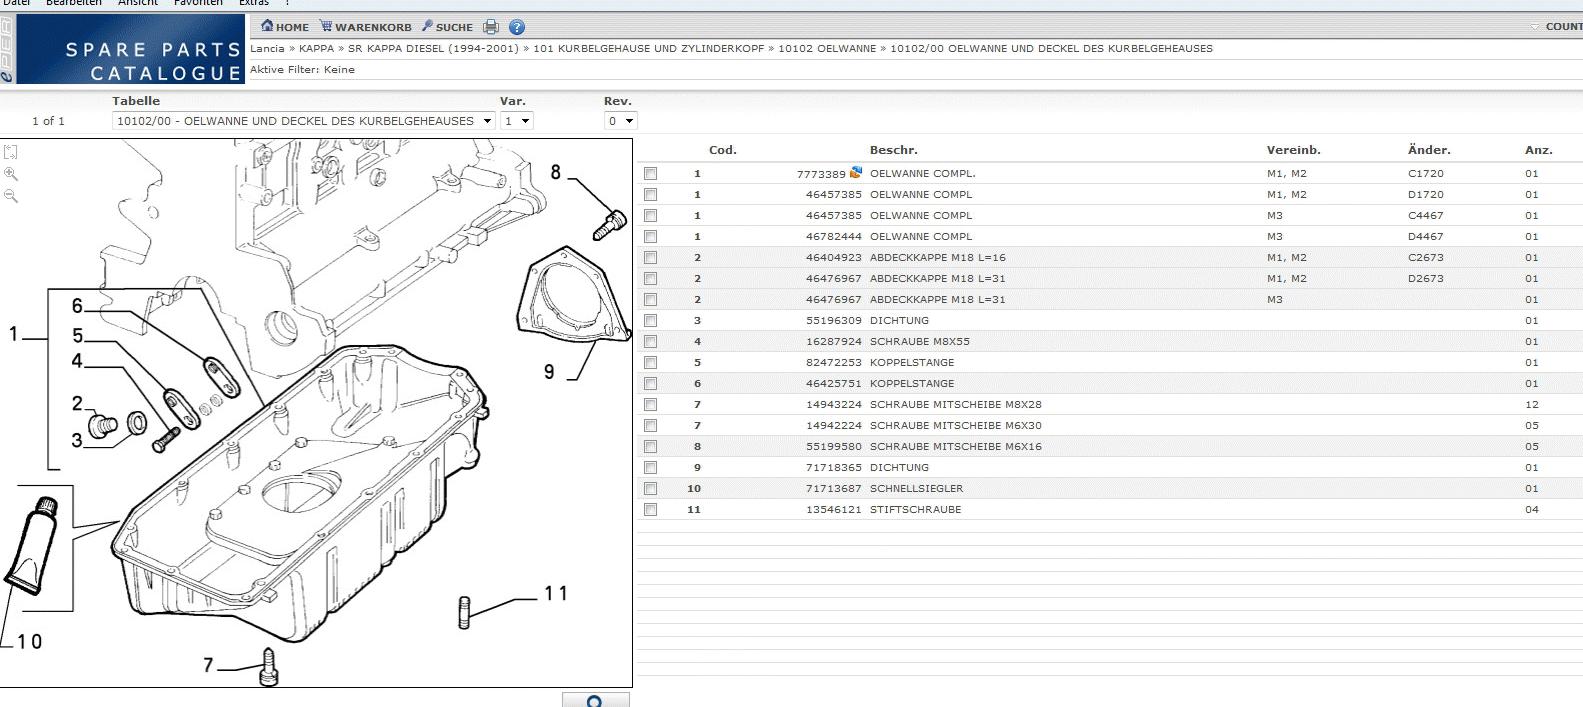Check the box for SCHRAUBE MITSCHEIBE M6X16
The image size is (1583, 707).
651,447
